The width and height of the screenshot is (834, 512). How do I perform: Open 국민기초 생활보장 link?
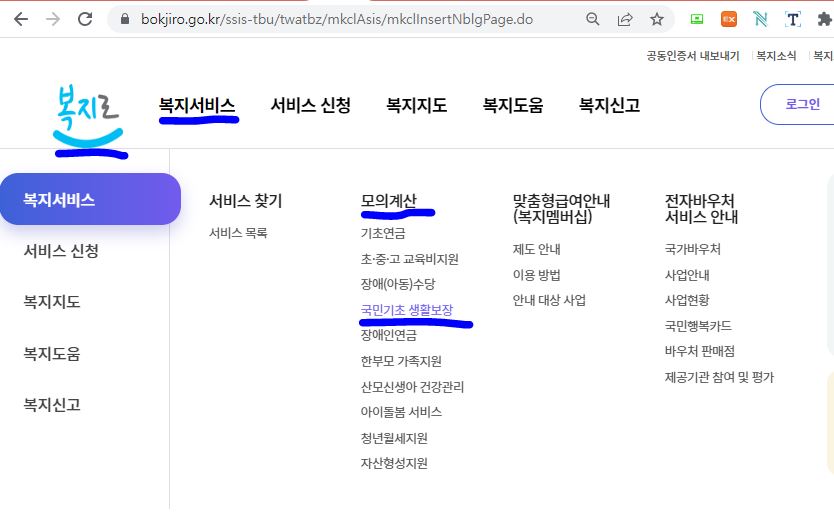(407, 309)
